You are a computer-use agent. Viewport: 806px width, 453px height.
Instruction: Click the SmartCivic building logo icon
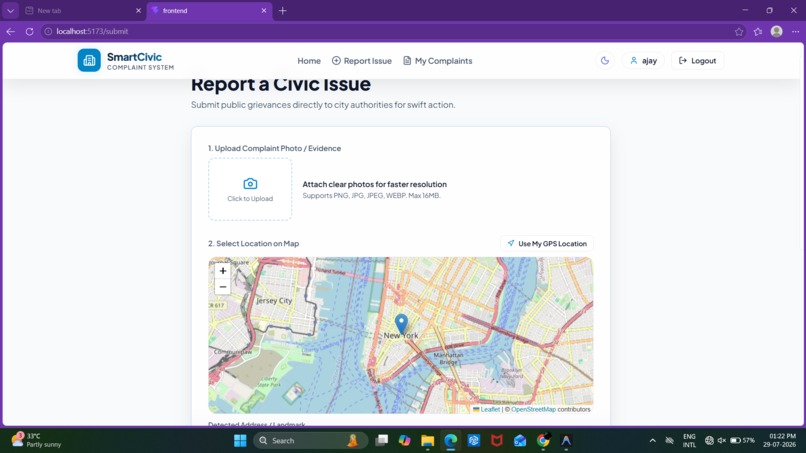(x=89, y=60)
